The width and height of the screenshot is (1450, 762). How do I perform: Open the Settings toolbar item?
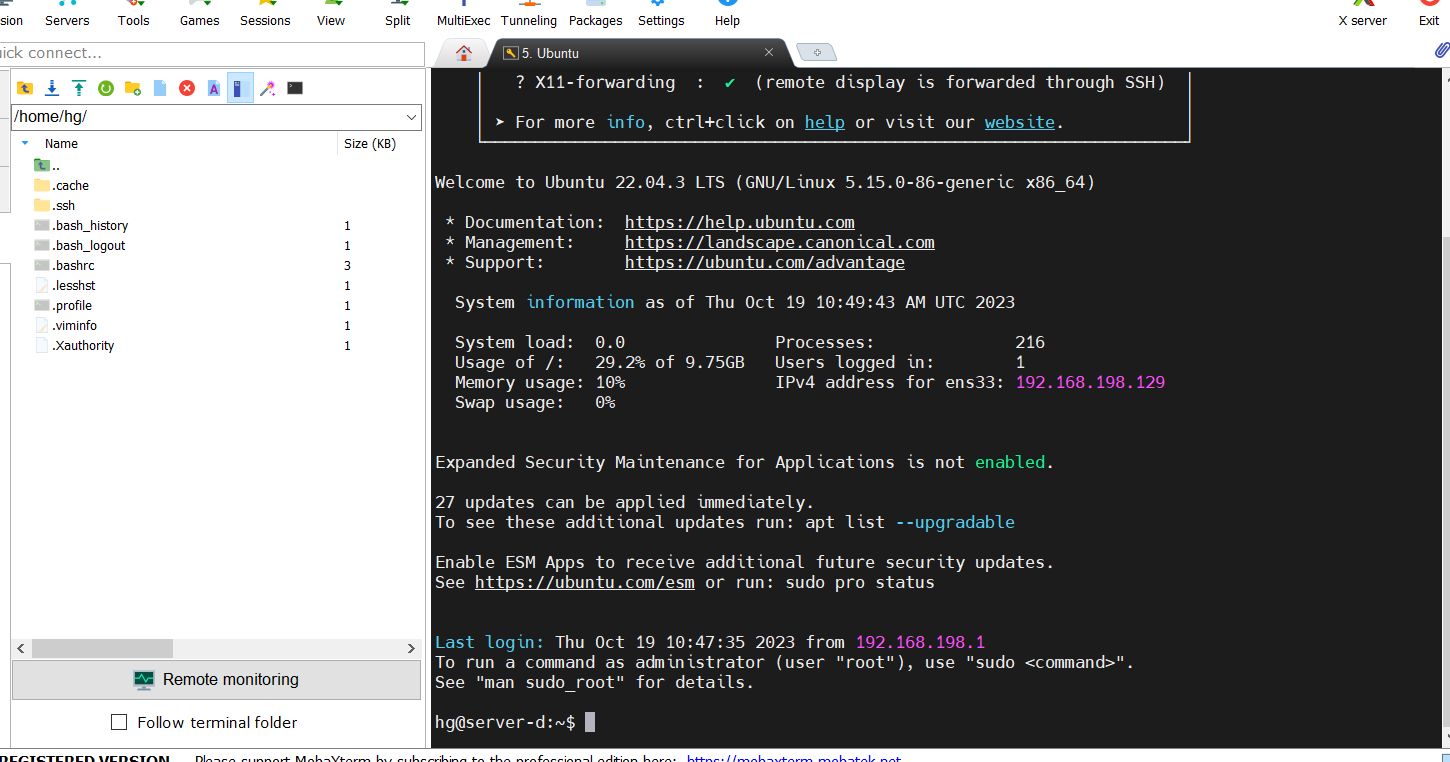click(x=661, y=14)
